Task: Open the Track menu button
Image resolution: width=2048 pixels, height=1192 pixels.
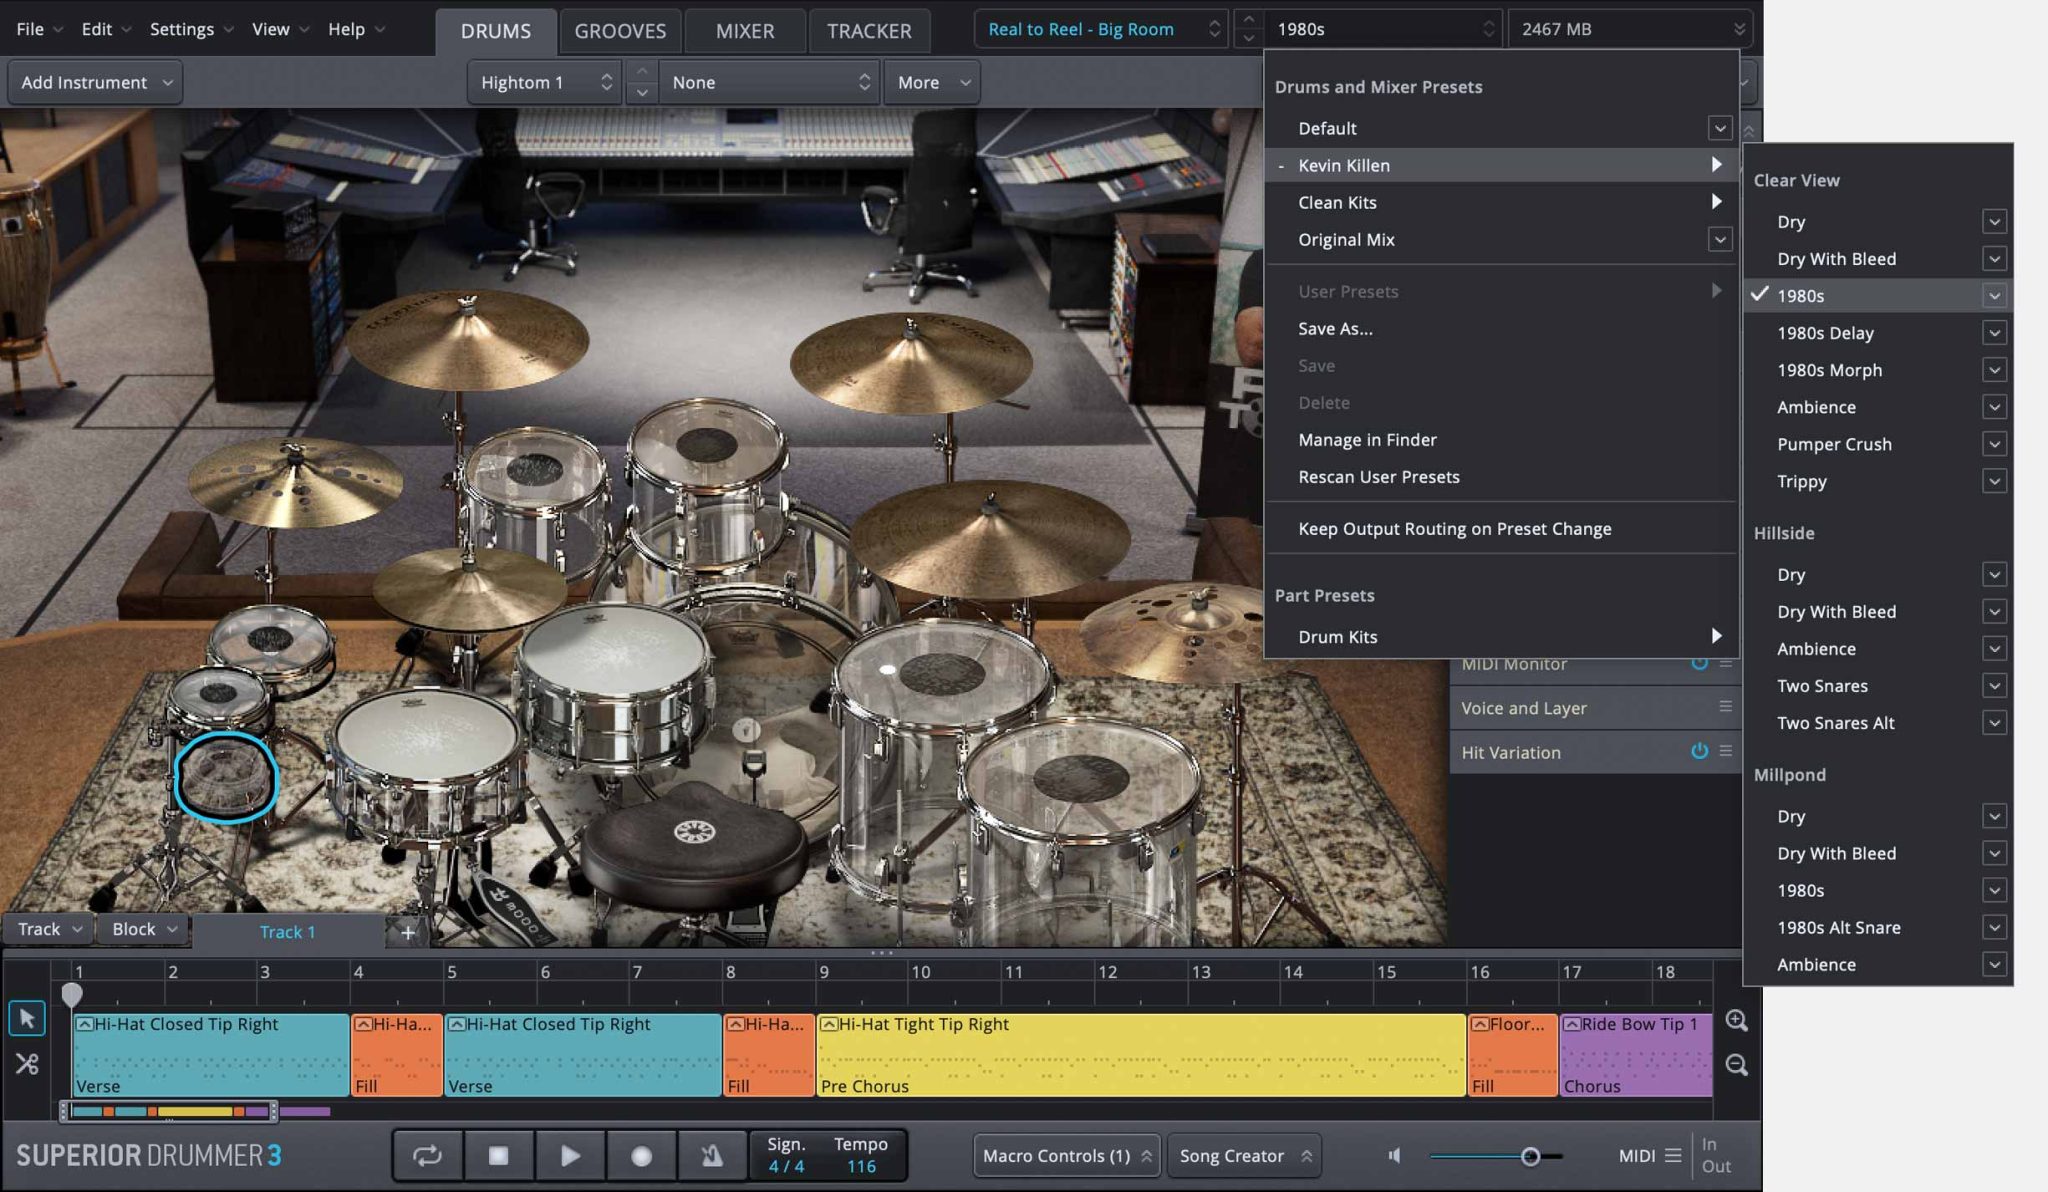Action: pyautogui.click(x=49, y=929)
